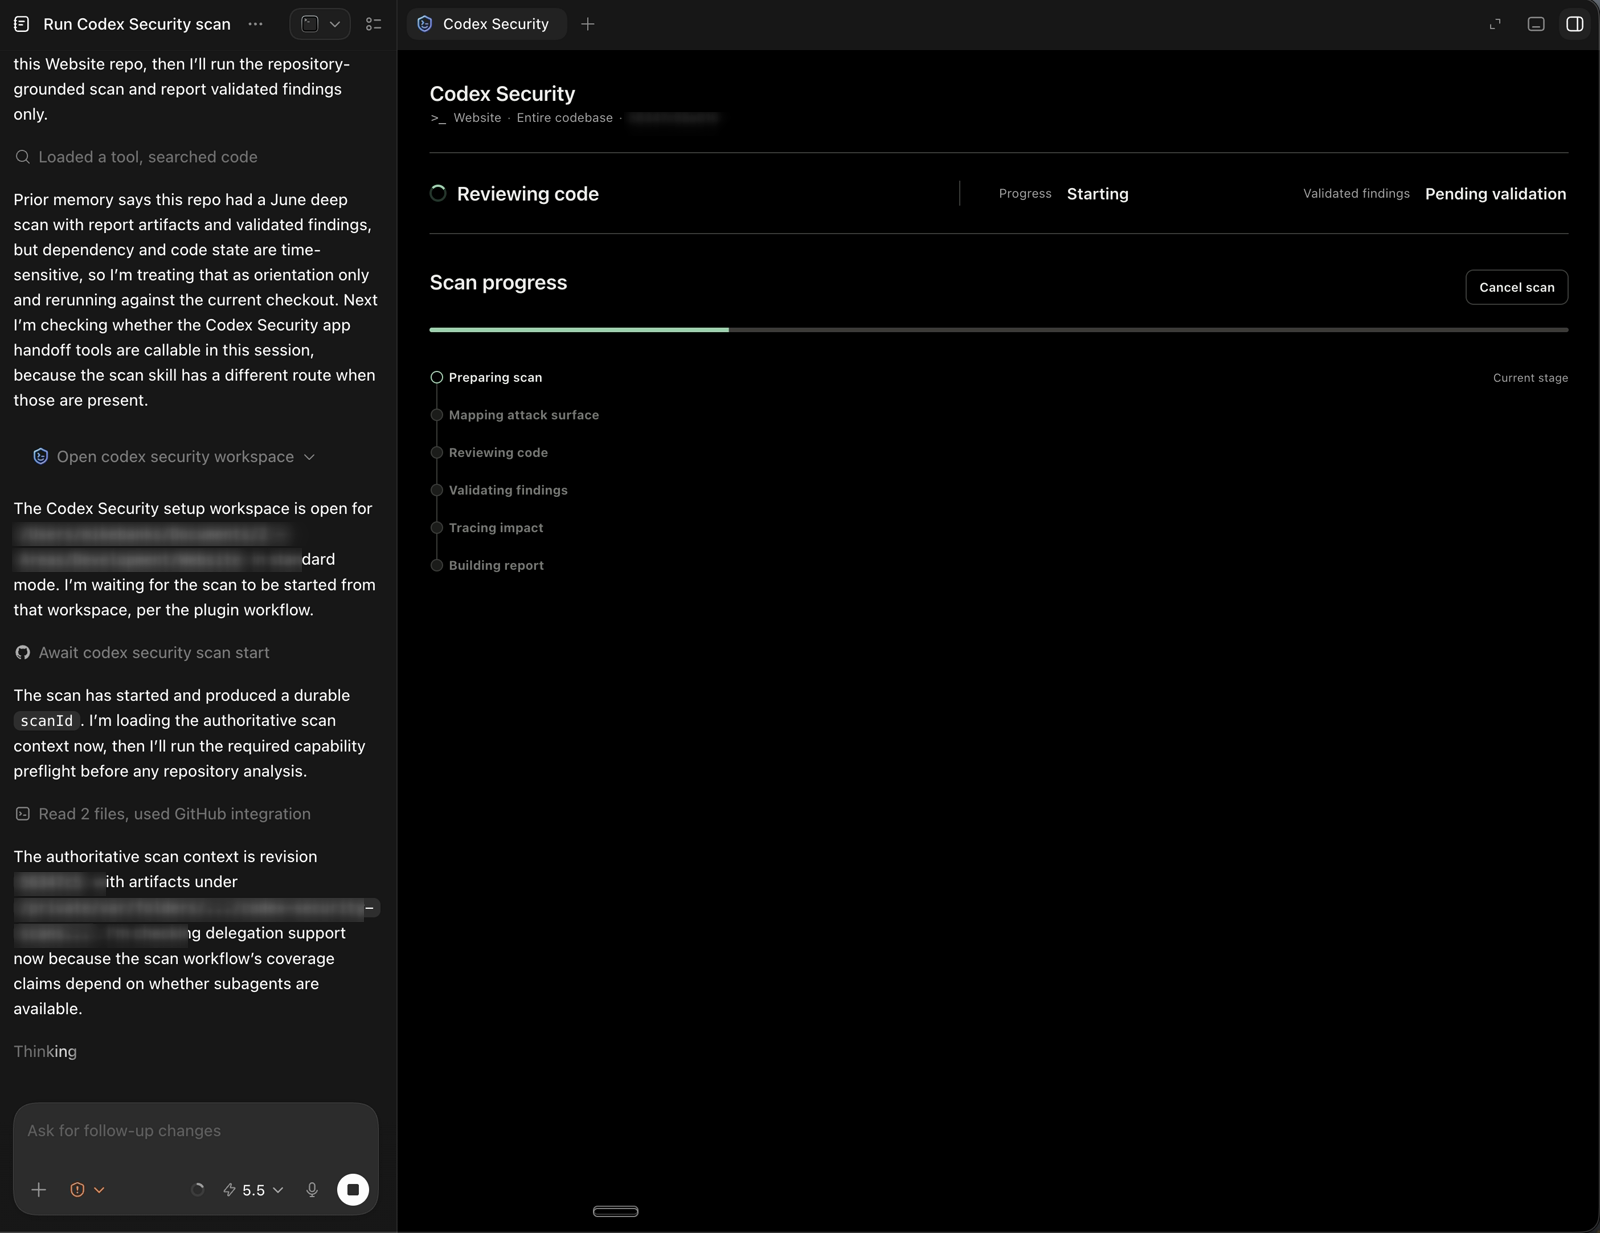
Task: Click the Codex Security page heading
Action: coord(502,94)
